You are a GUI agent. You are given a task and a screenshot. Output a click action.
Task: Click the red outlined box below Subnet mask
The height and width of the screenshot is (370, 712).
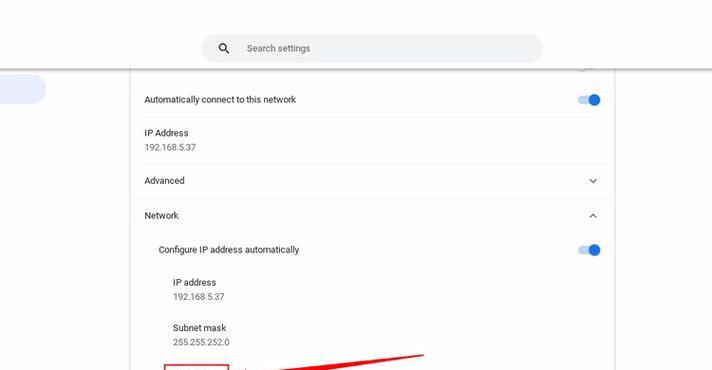tap(196, 367)
